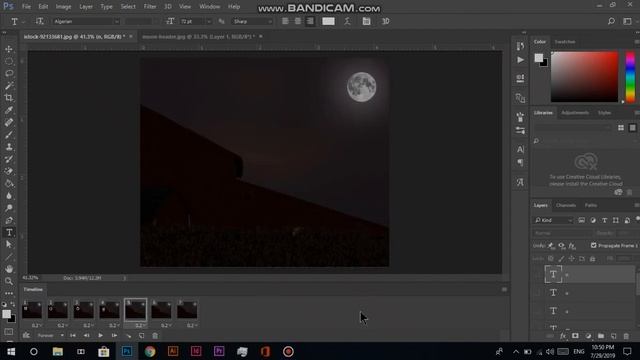Viewport: 640px width, 360px height.
Task: Toggle the adjustment layer filter icon
Action: [x=593, y=220]
